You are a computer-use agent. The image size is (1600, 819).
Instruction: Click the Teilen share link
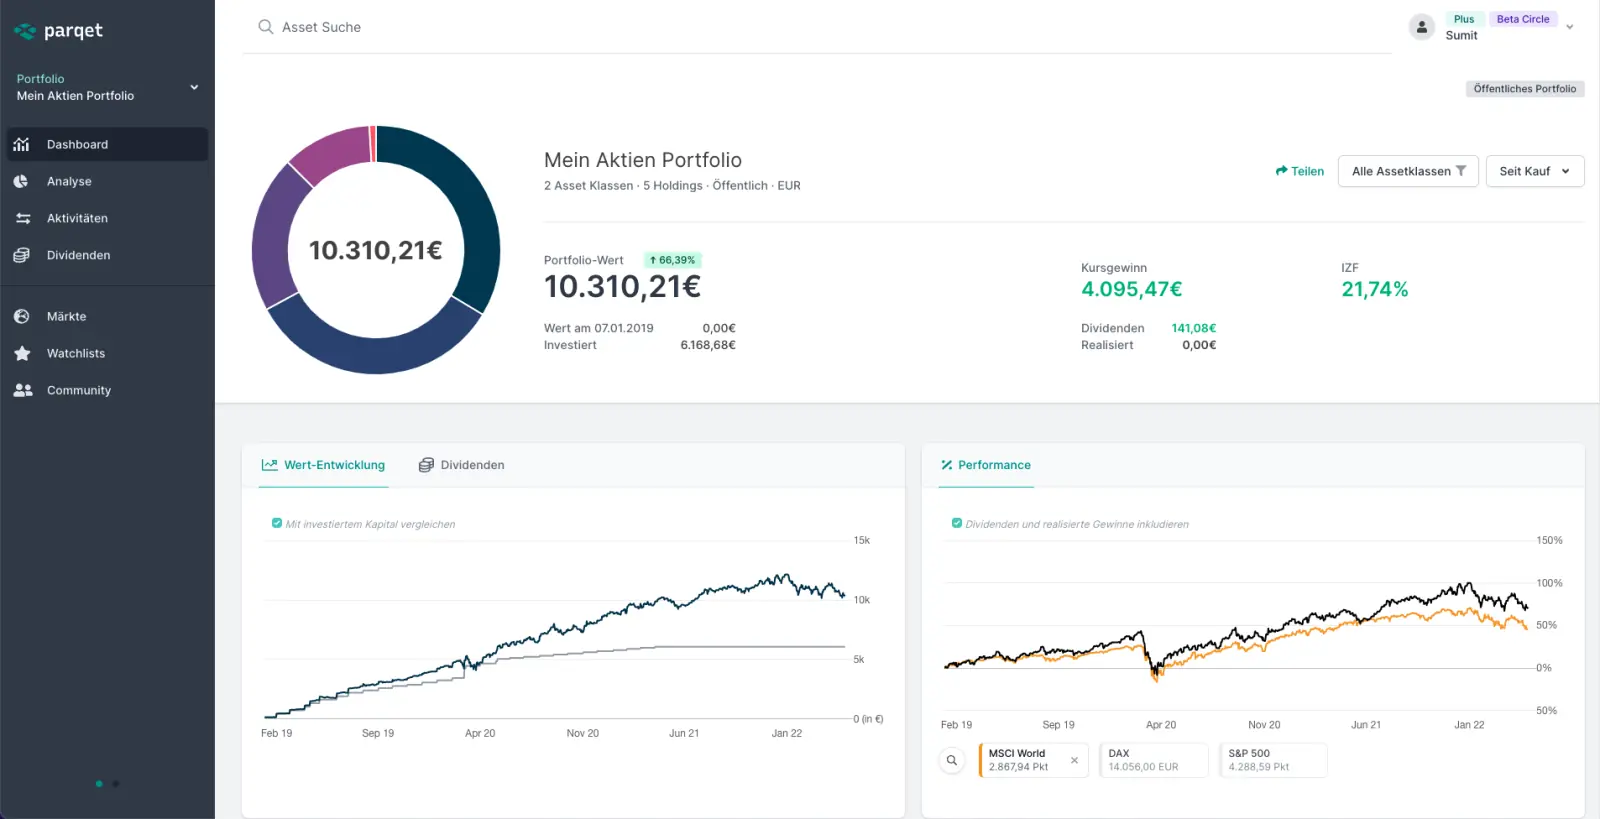1299,171
